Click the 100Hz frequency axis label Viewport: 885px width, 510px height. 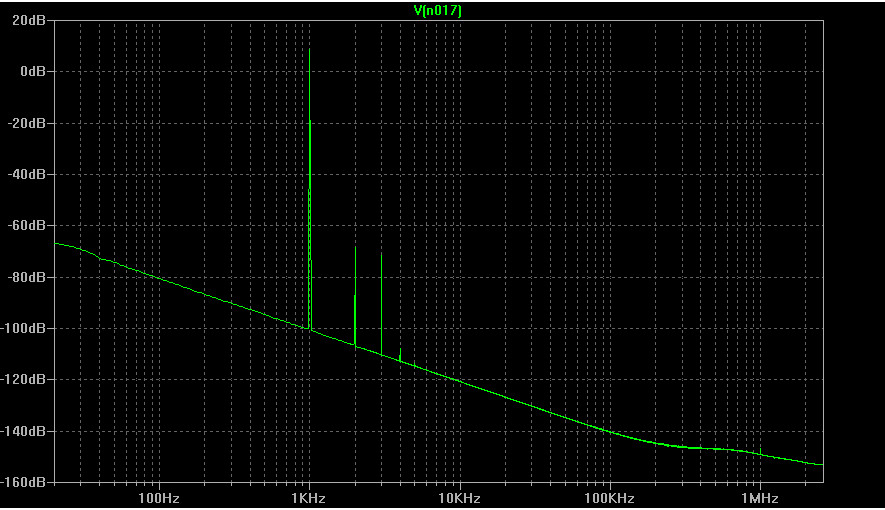pyautogui.click(x=159, y=498)
